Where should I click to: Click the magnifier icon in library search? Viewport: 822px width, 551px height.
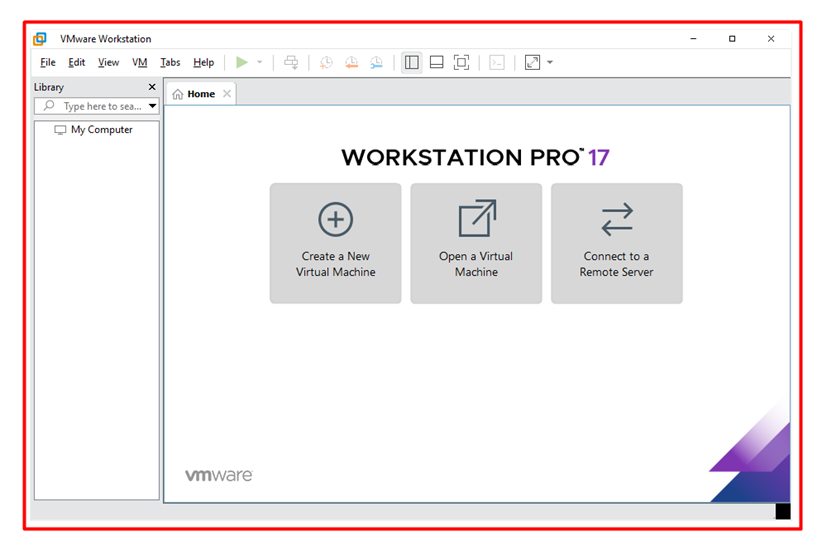49,106
